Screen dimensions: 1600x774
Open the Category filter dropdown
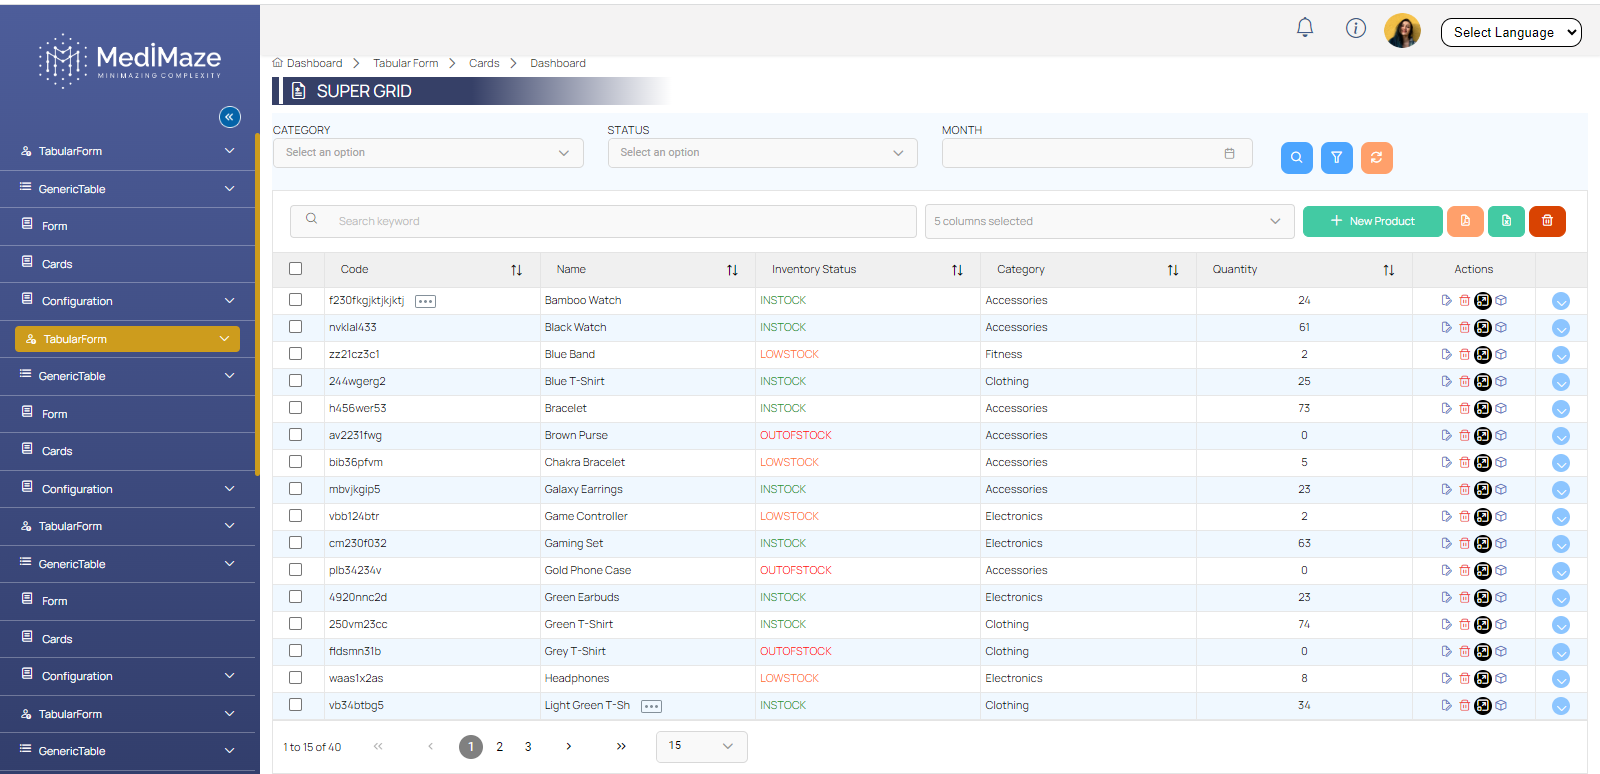pyautogui.click(x=427, y=153)
